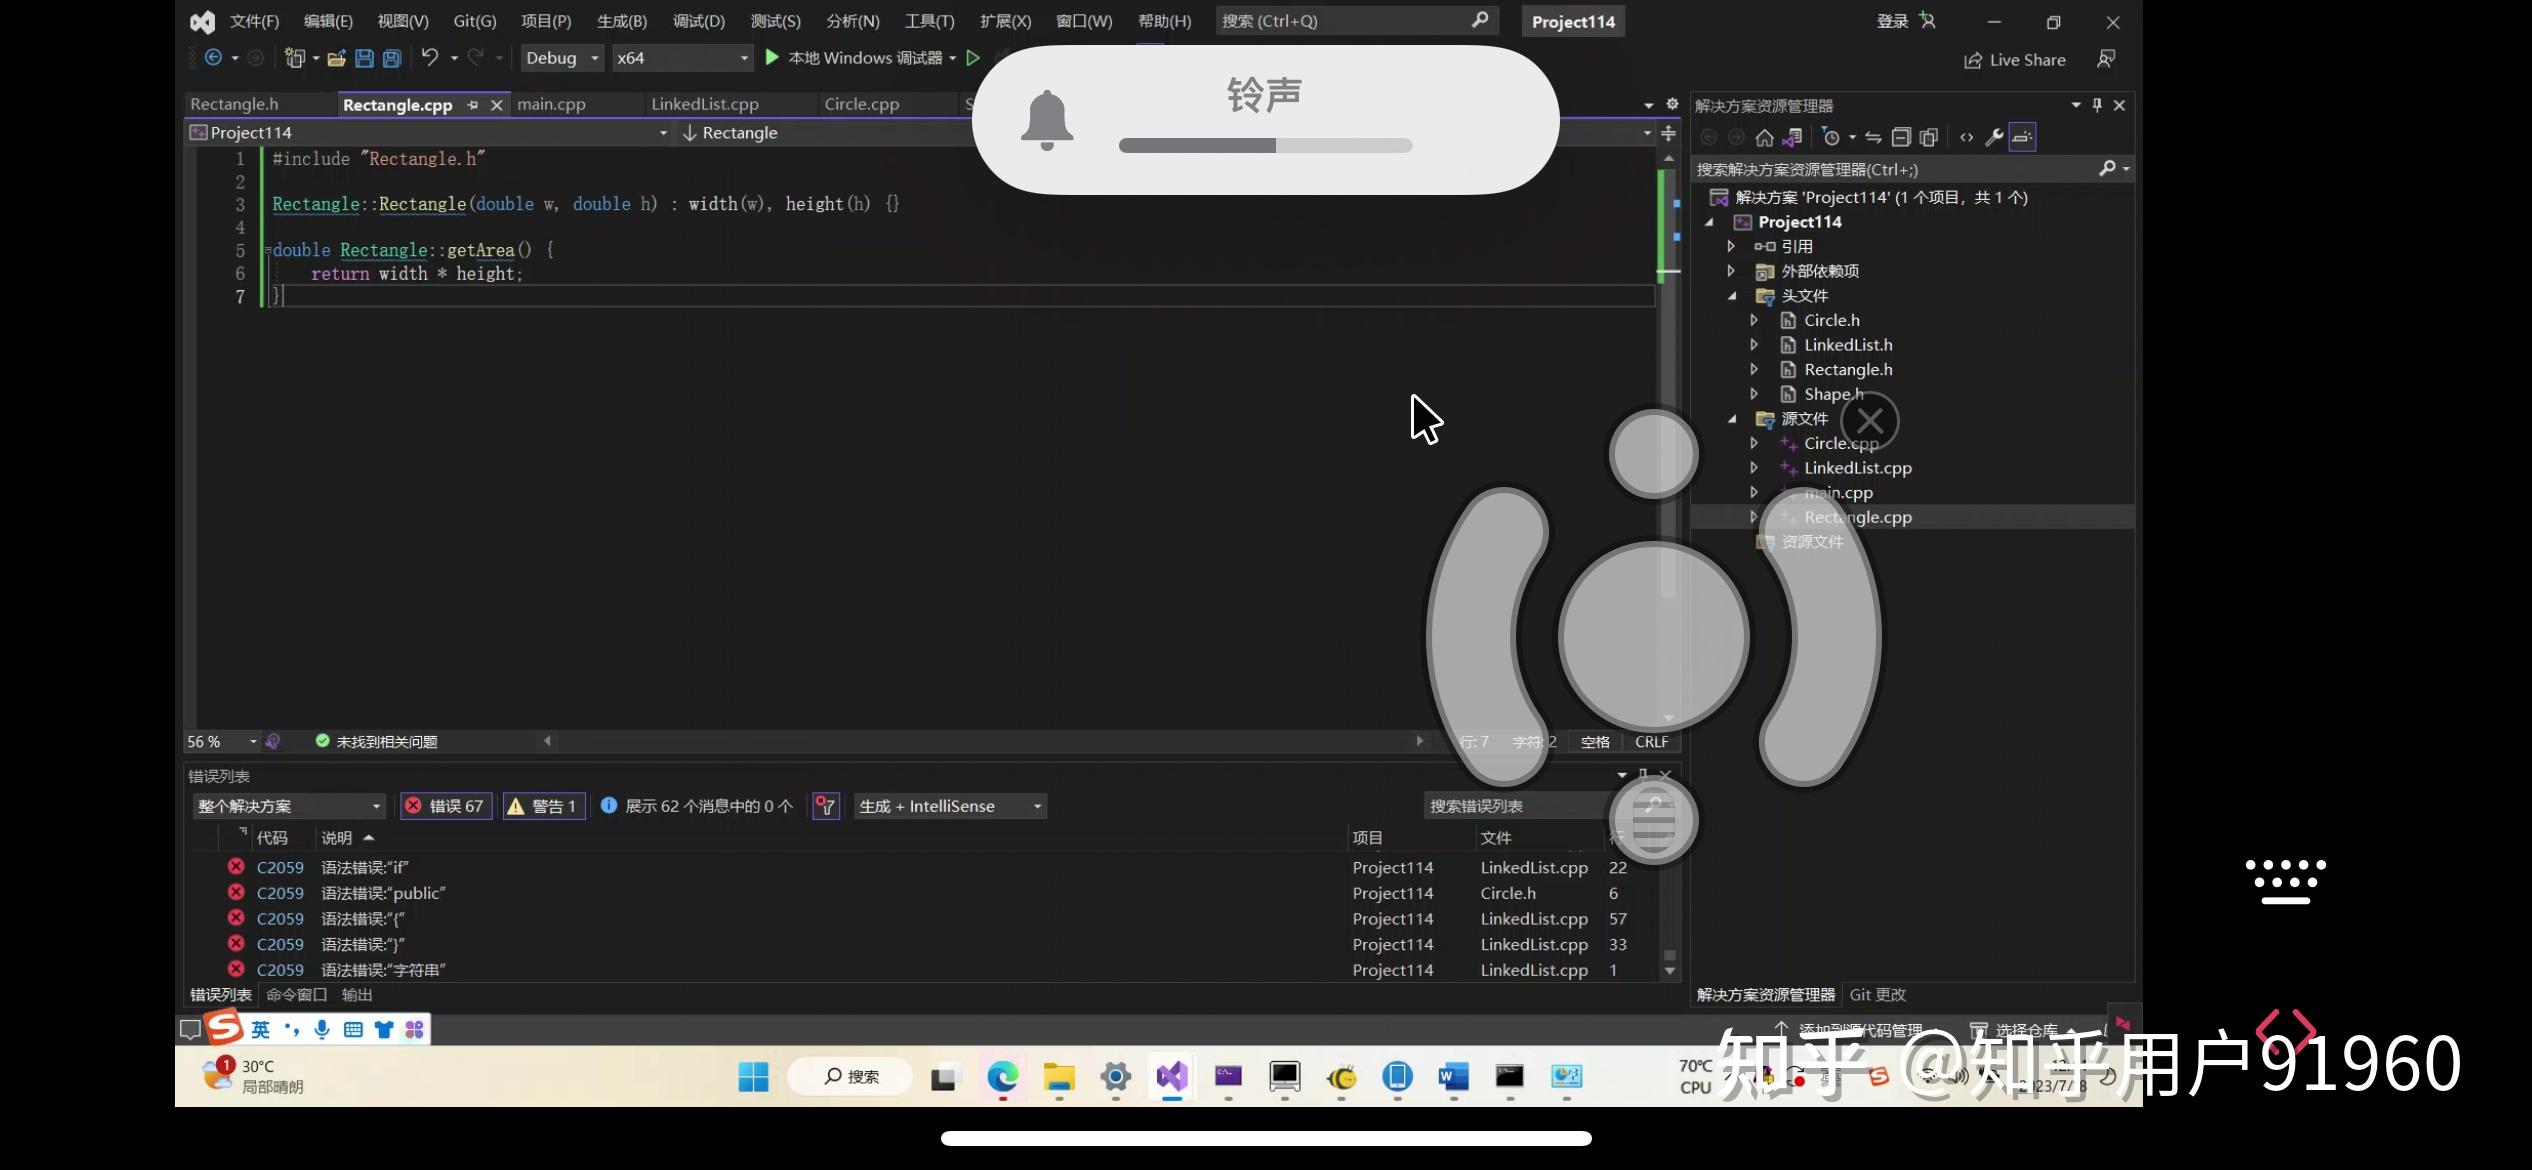Click the Sogou voice input microphone icon
The image size is (2532, 1170).
point(322,1029)
